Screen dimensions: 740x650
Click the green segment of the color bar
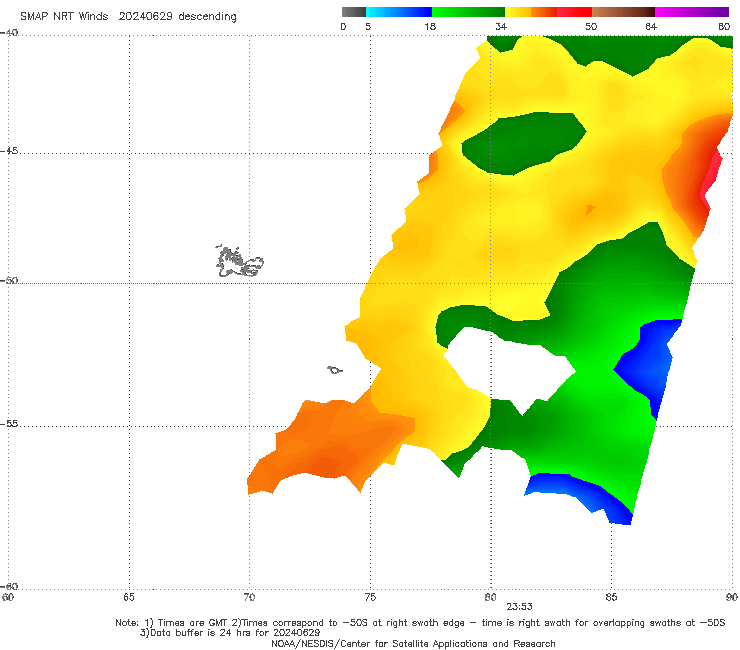click(468, 12)
